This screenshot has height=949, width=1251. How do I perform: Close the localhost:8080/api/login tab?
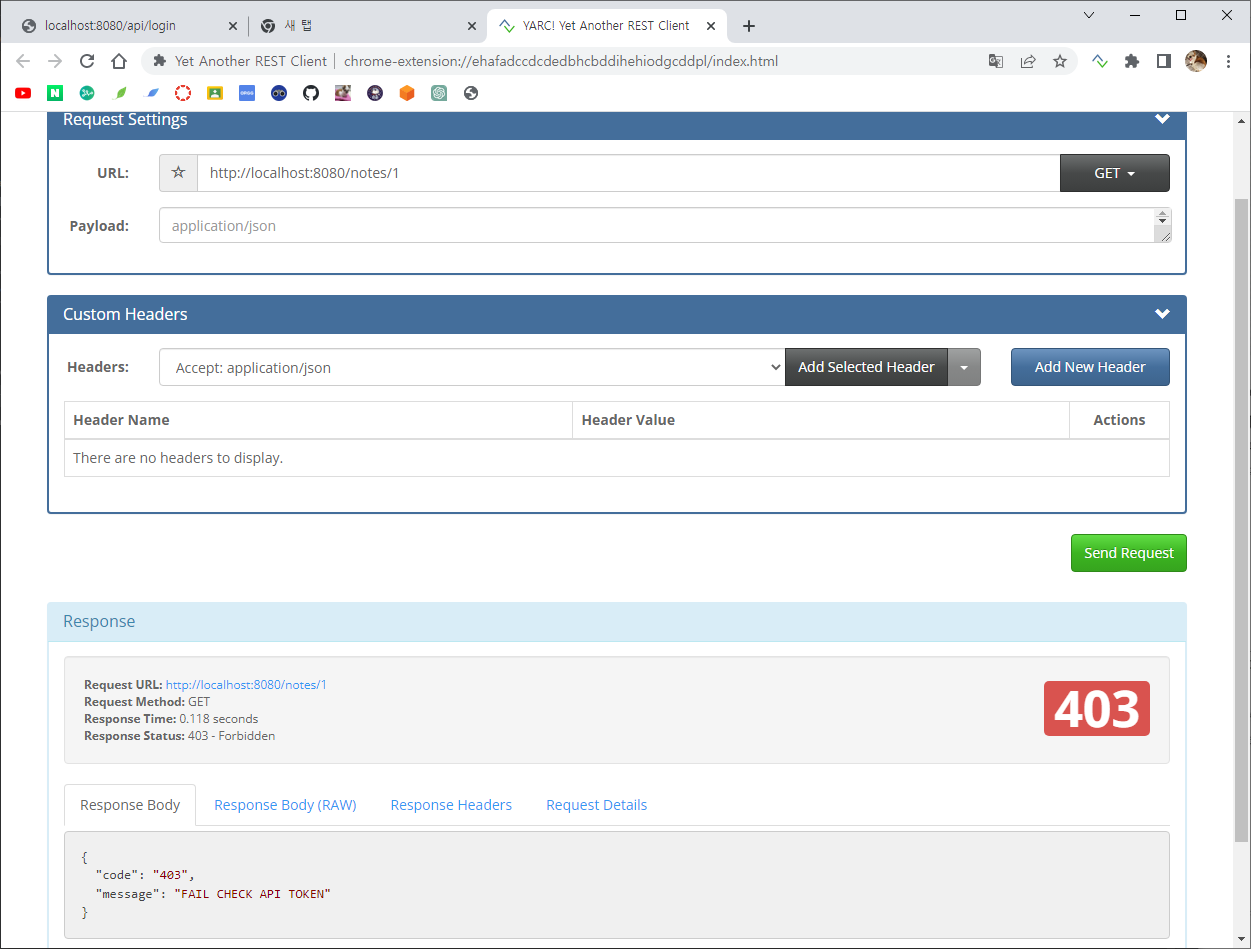click(234, 26)
